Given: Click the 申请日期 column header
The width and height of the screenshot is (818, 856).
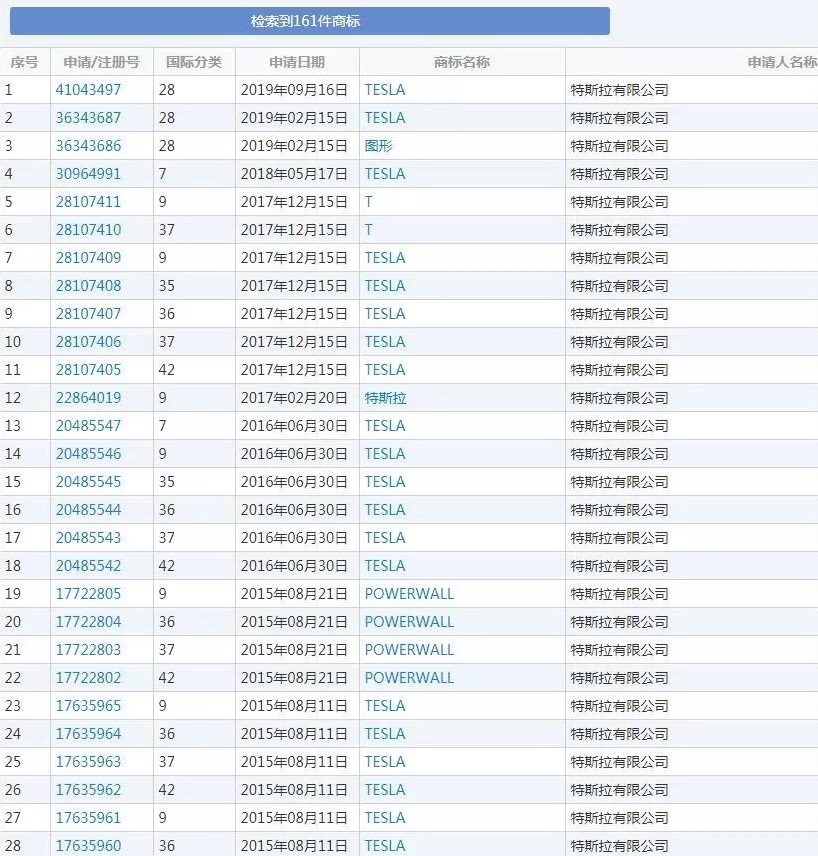Looking at the screenshot, I should coord(297,61).
